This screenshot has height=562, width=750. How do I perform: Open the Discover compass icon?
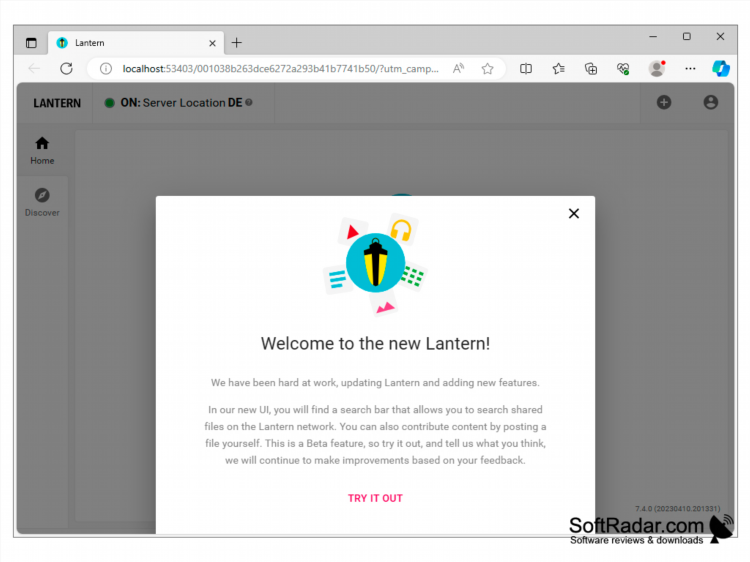coord(42,195)
